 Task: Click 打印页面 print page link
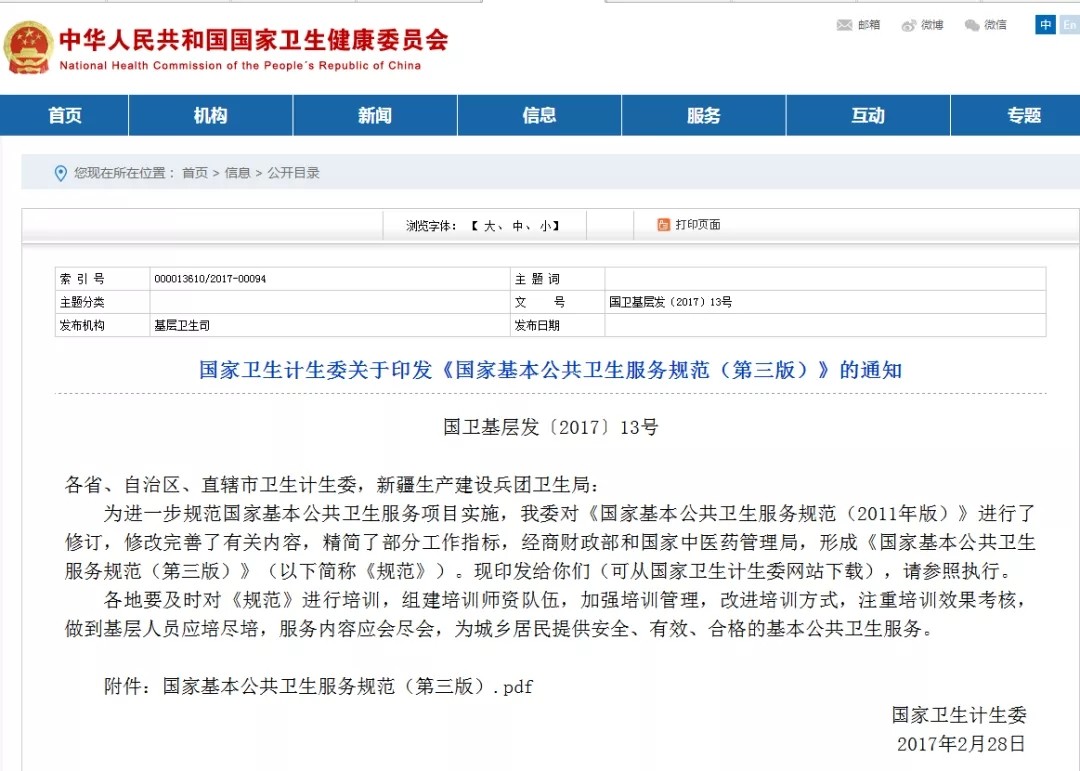click(698, 225)
